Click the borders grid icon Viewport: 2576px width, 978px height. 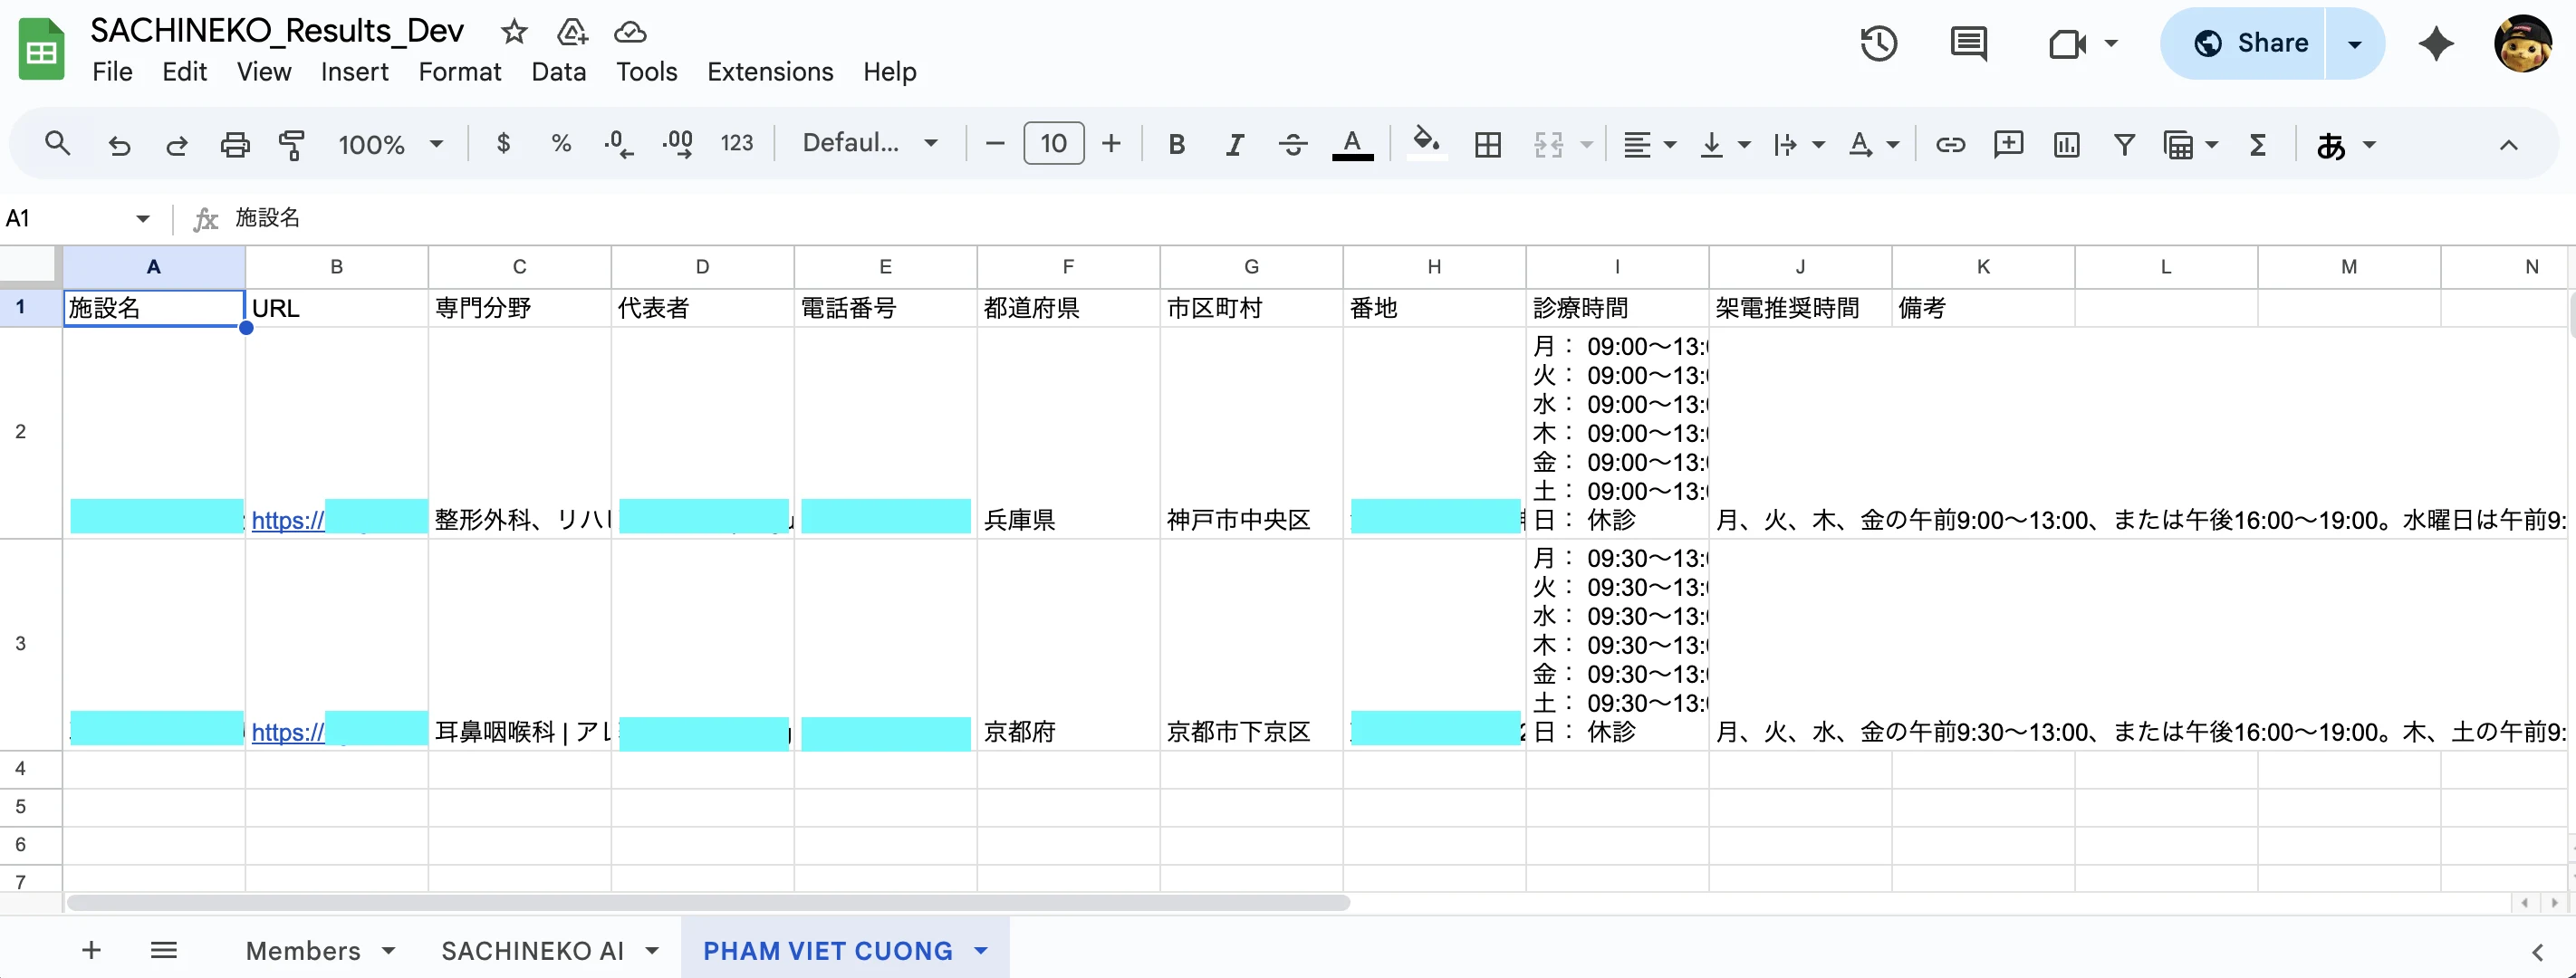click(1487, 144)
